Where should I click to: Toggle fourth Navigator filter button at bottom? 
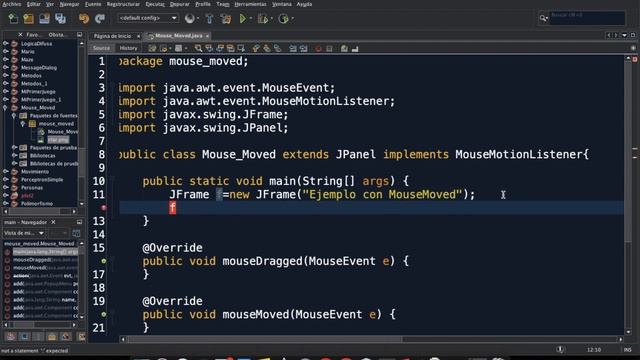(x=52, y=336)
